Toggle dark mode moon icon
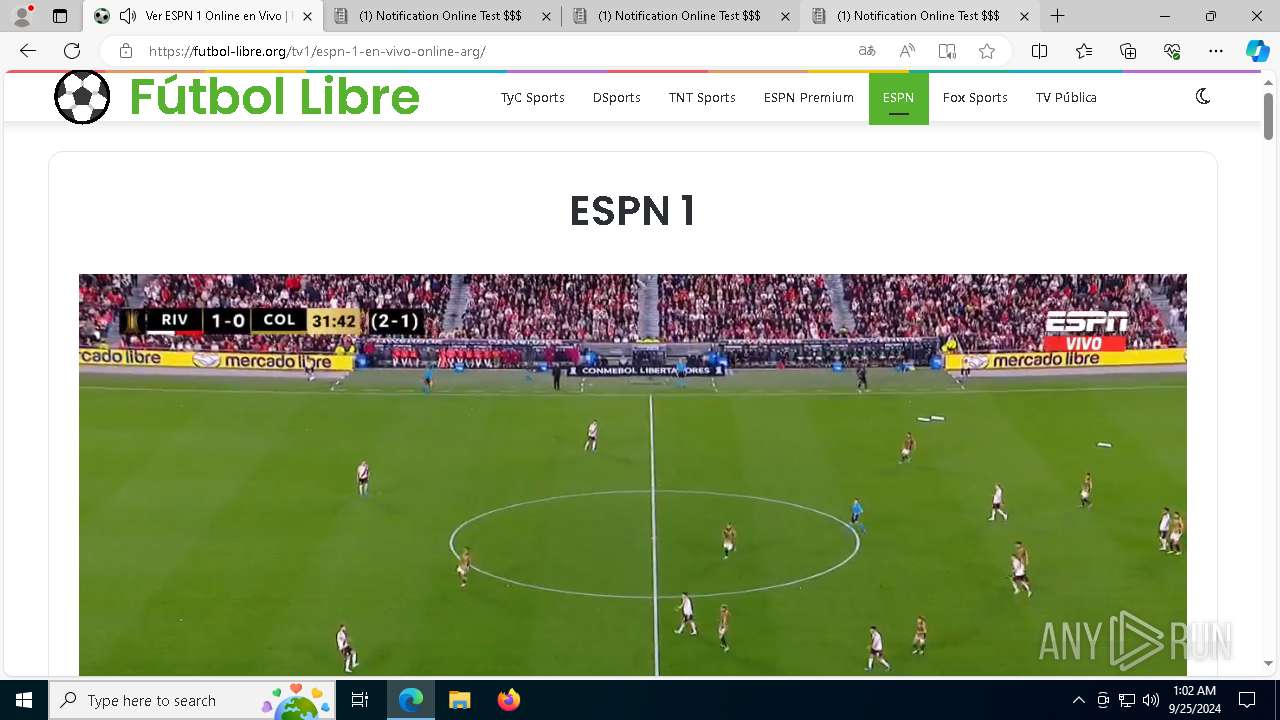The image size is (1280, 720). click(x=1203, y=96)
